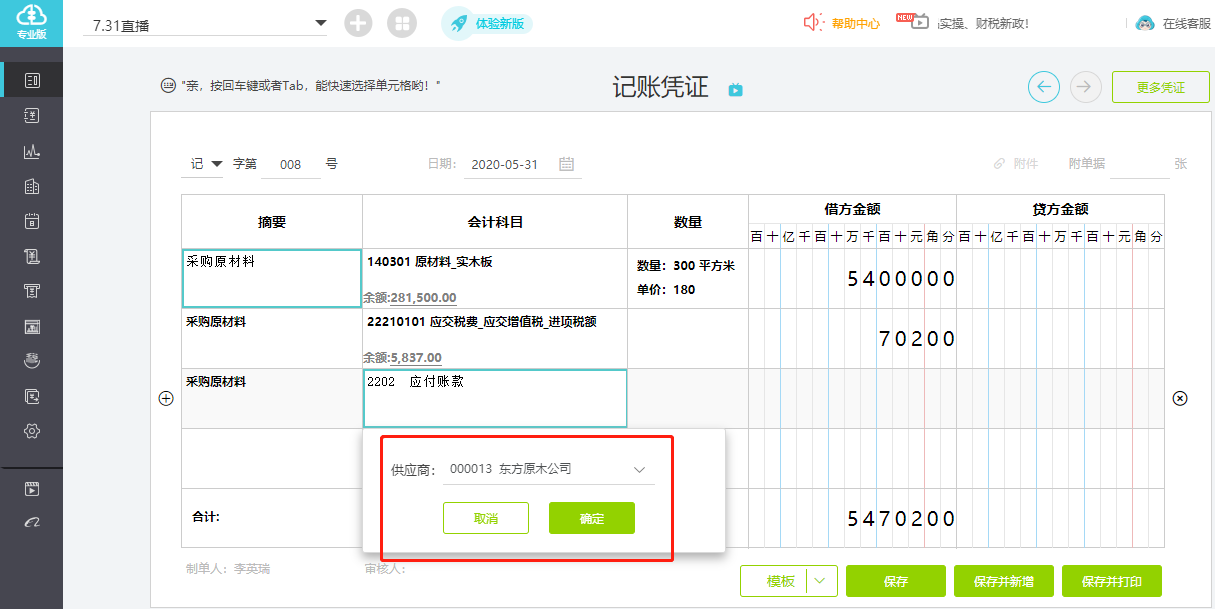
Task: Select account 140301 原材料_实木板
Action: click(x=430, y=262)
